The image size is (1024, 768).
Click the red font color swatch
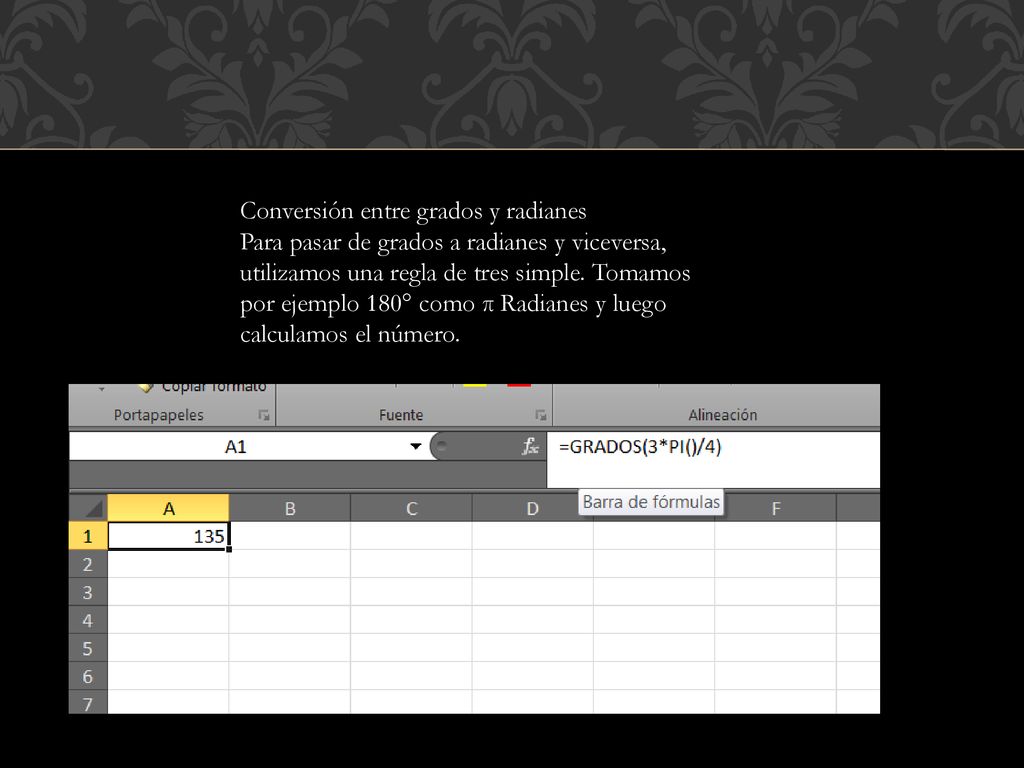pos(519,386)
